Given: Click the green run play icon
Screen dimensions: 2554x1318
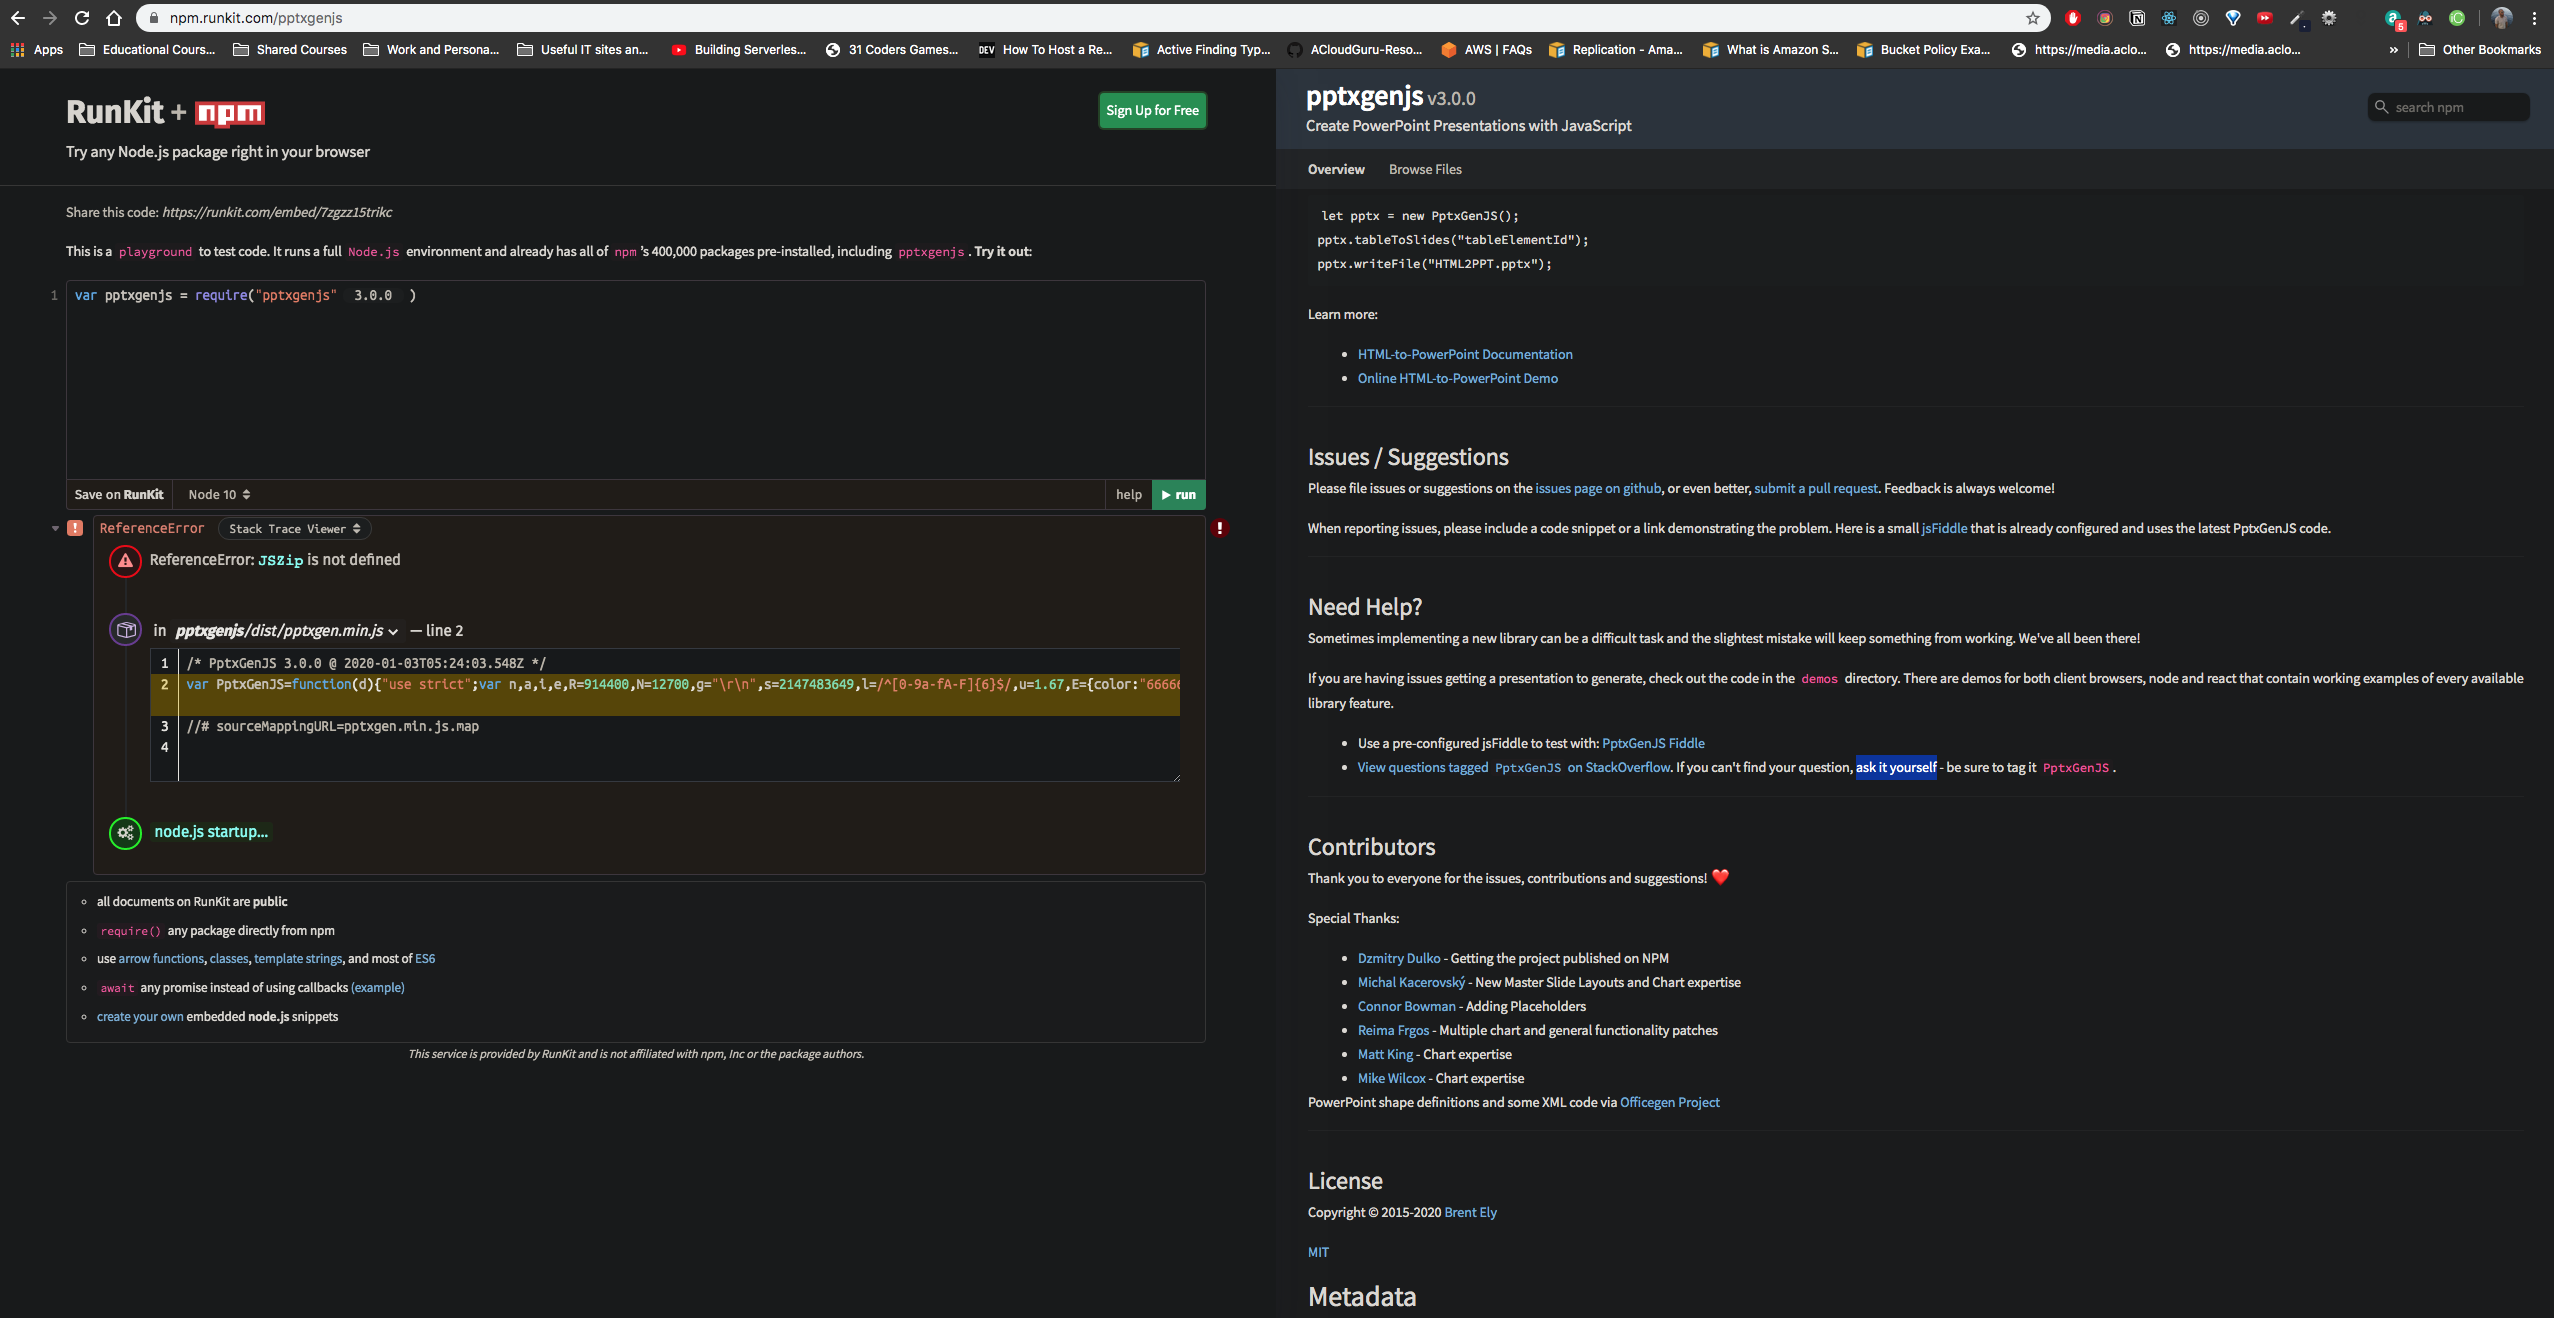Looking at the screenshot, I should [x=1166, y=494].
